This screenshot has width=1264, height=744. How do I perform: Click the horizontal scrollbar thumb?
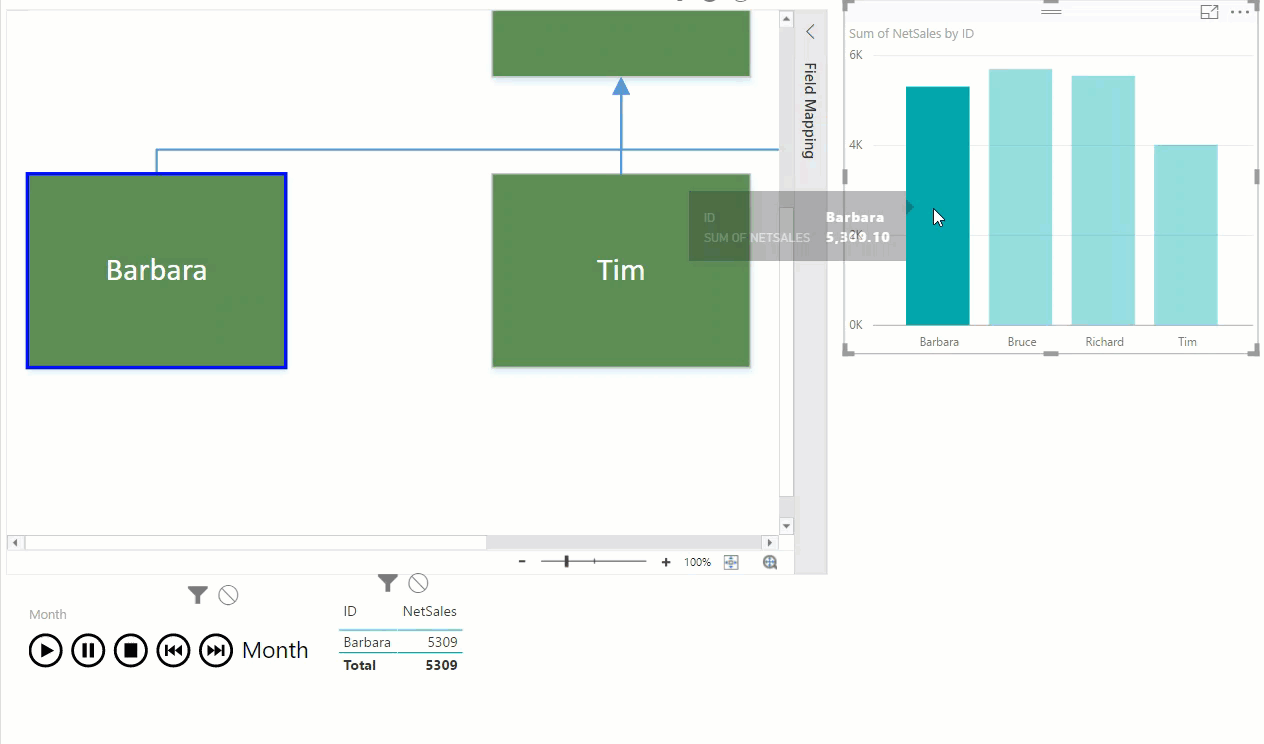click(256, 542)
